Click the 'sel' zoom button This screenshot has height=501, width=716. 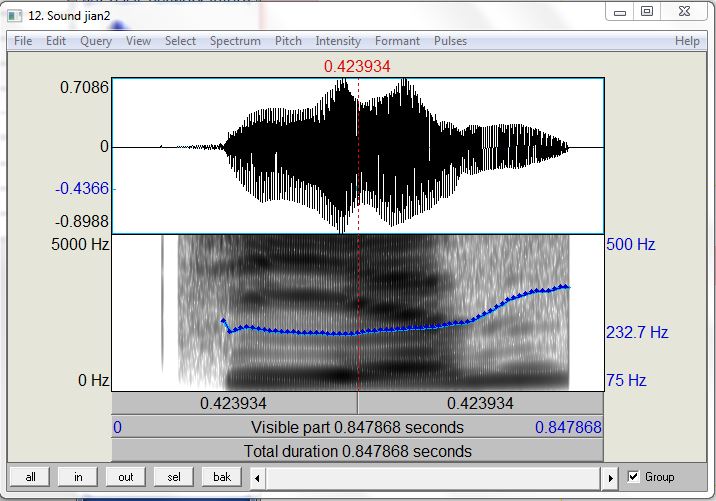click(174, 477)
